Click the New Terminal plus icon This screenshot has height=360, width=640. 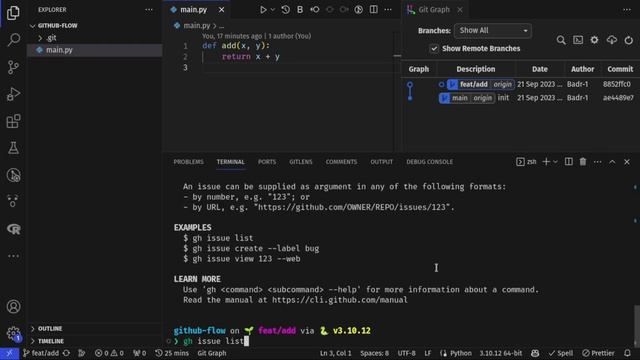pos(546,162)
